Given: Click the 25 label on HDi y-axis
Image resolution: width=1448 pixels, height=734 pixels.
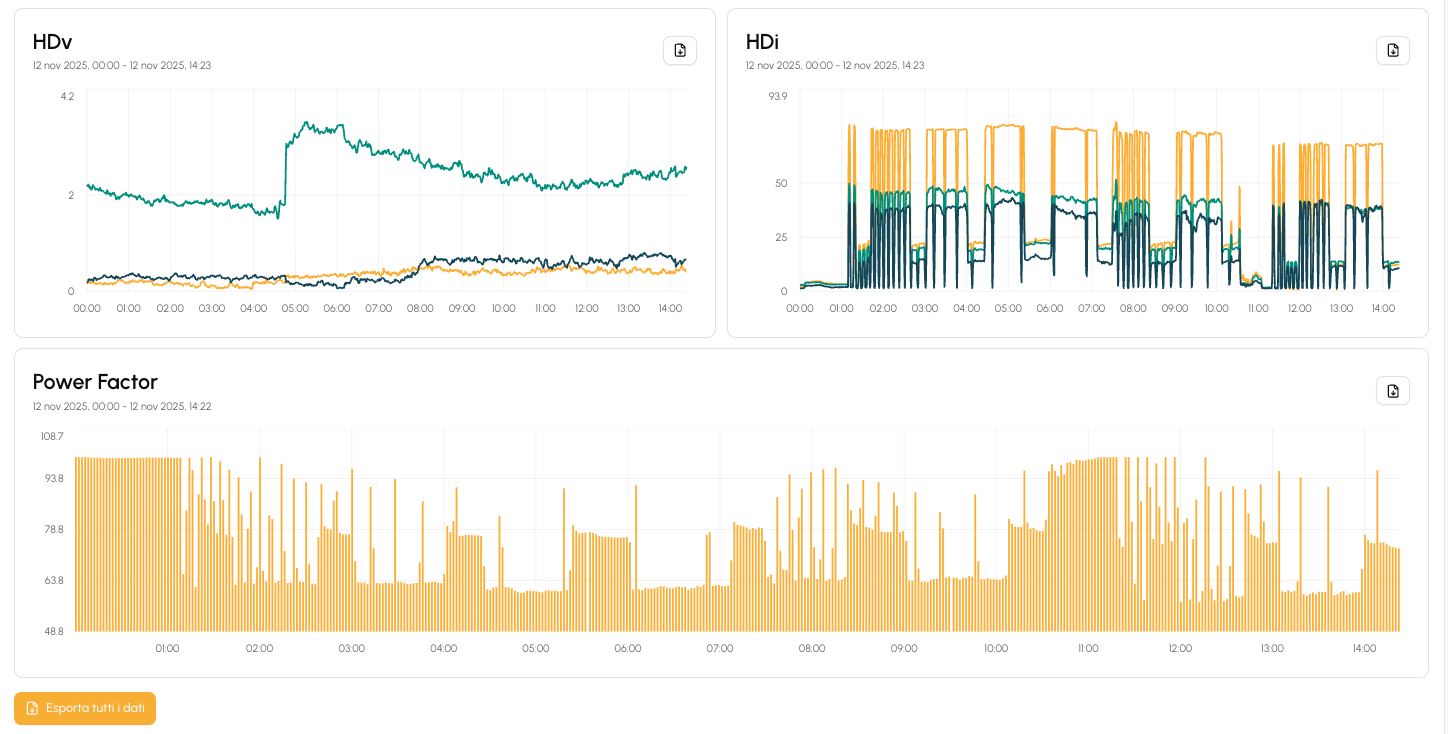Looking at the screenshot, I should point(781,237).
